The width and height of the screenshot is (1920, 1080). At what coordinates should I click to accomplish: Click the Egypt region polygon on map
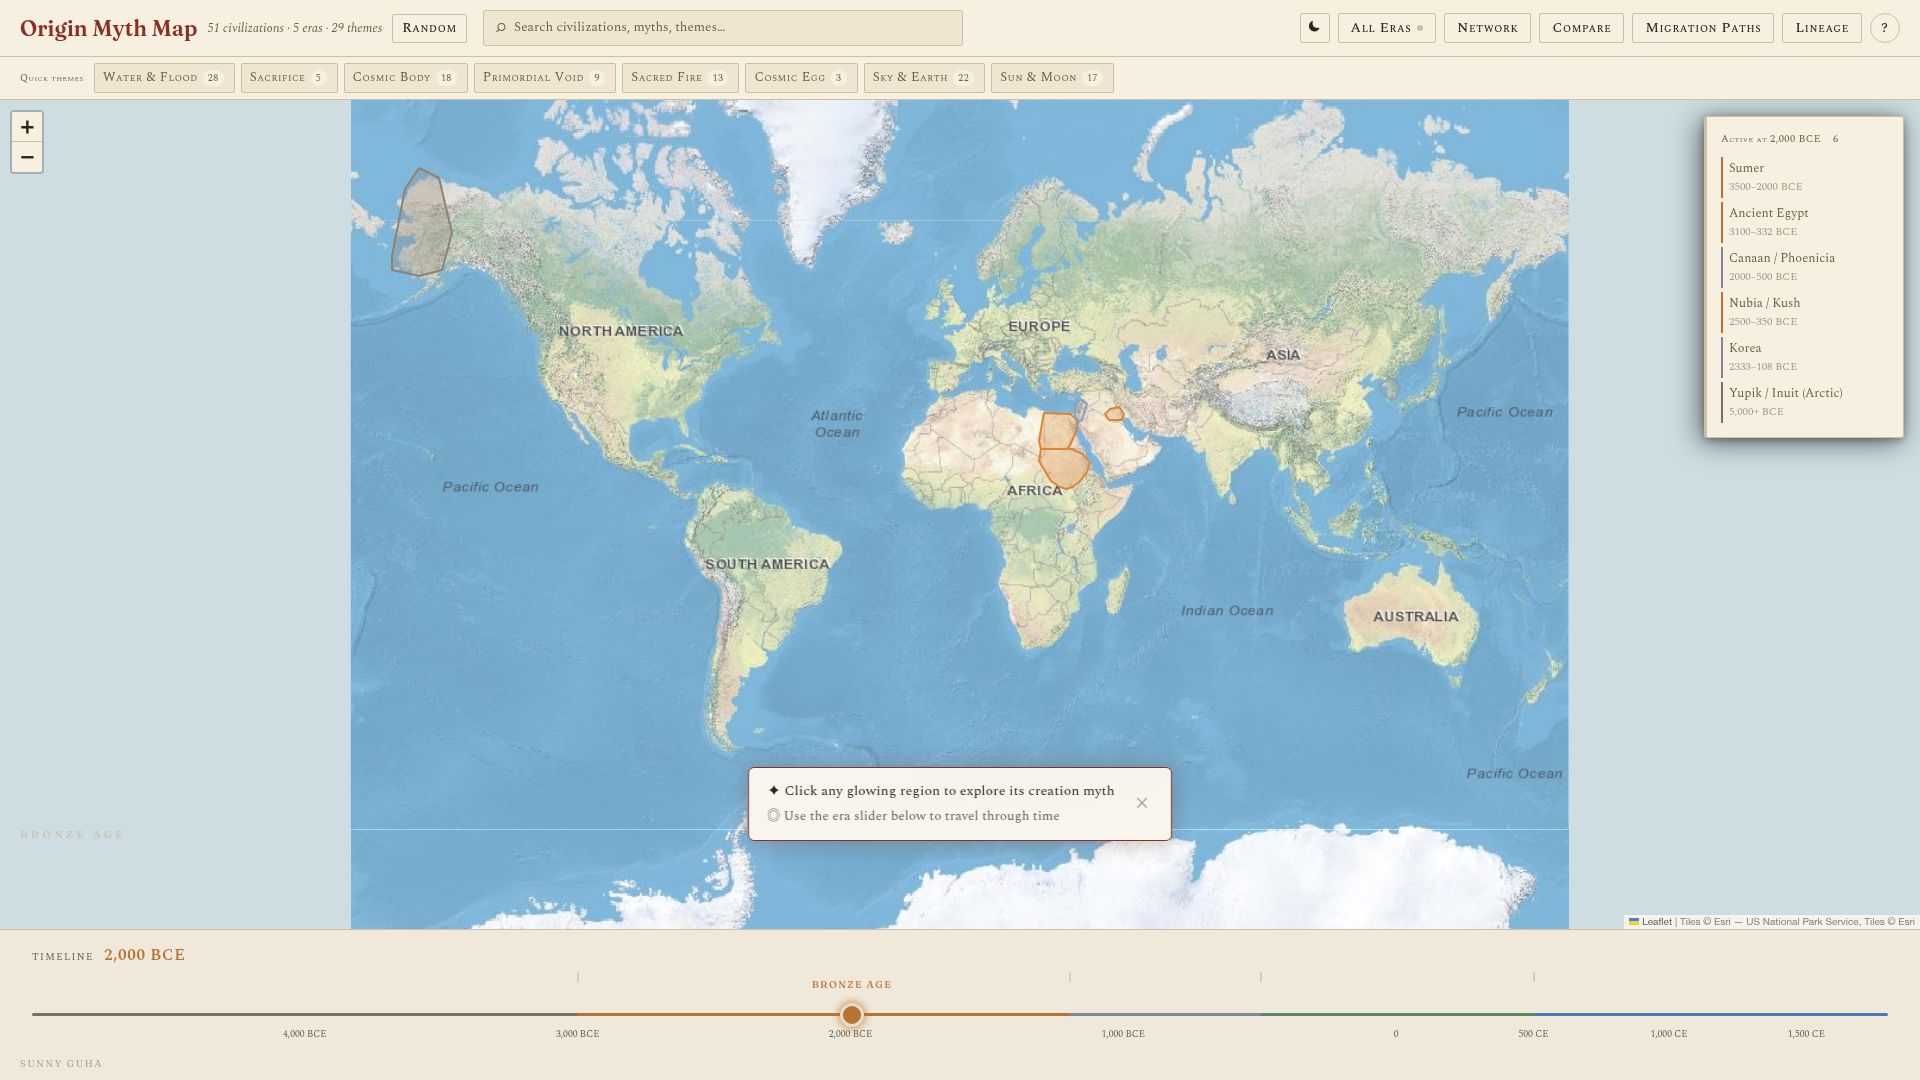click(1056, 431)
